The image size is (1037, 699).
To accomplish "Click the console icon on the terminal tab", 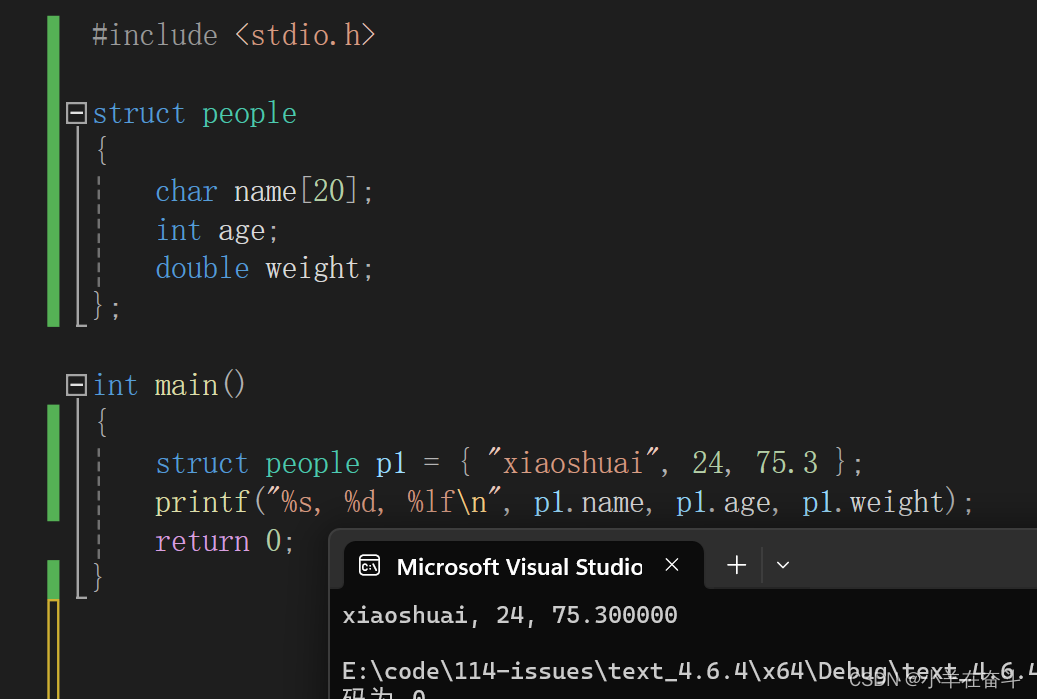I will pos(369,566).
